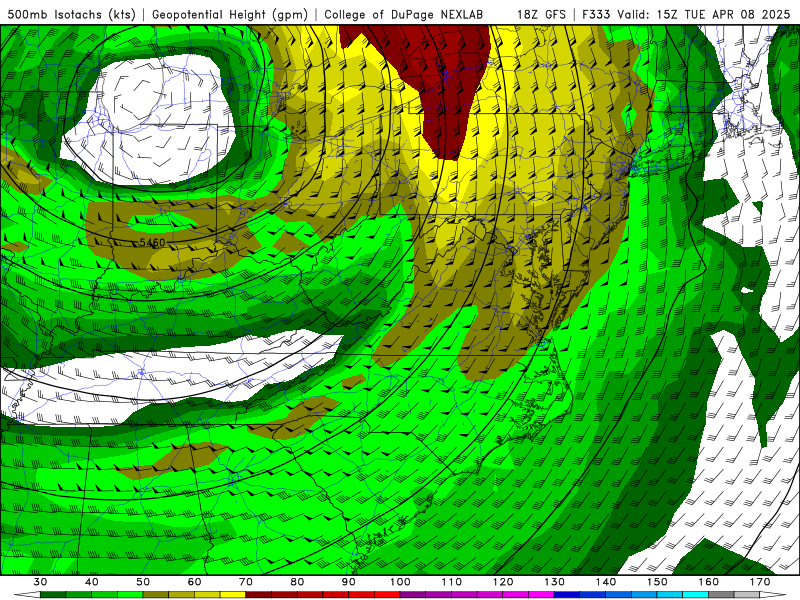The image size is (800, 600).
Task: Click the '500mb Isotachs (kts)' title text
Action: [71, 14]
